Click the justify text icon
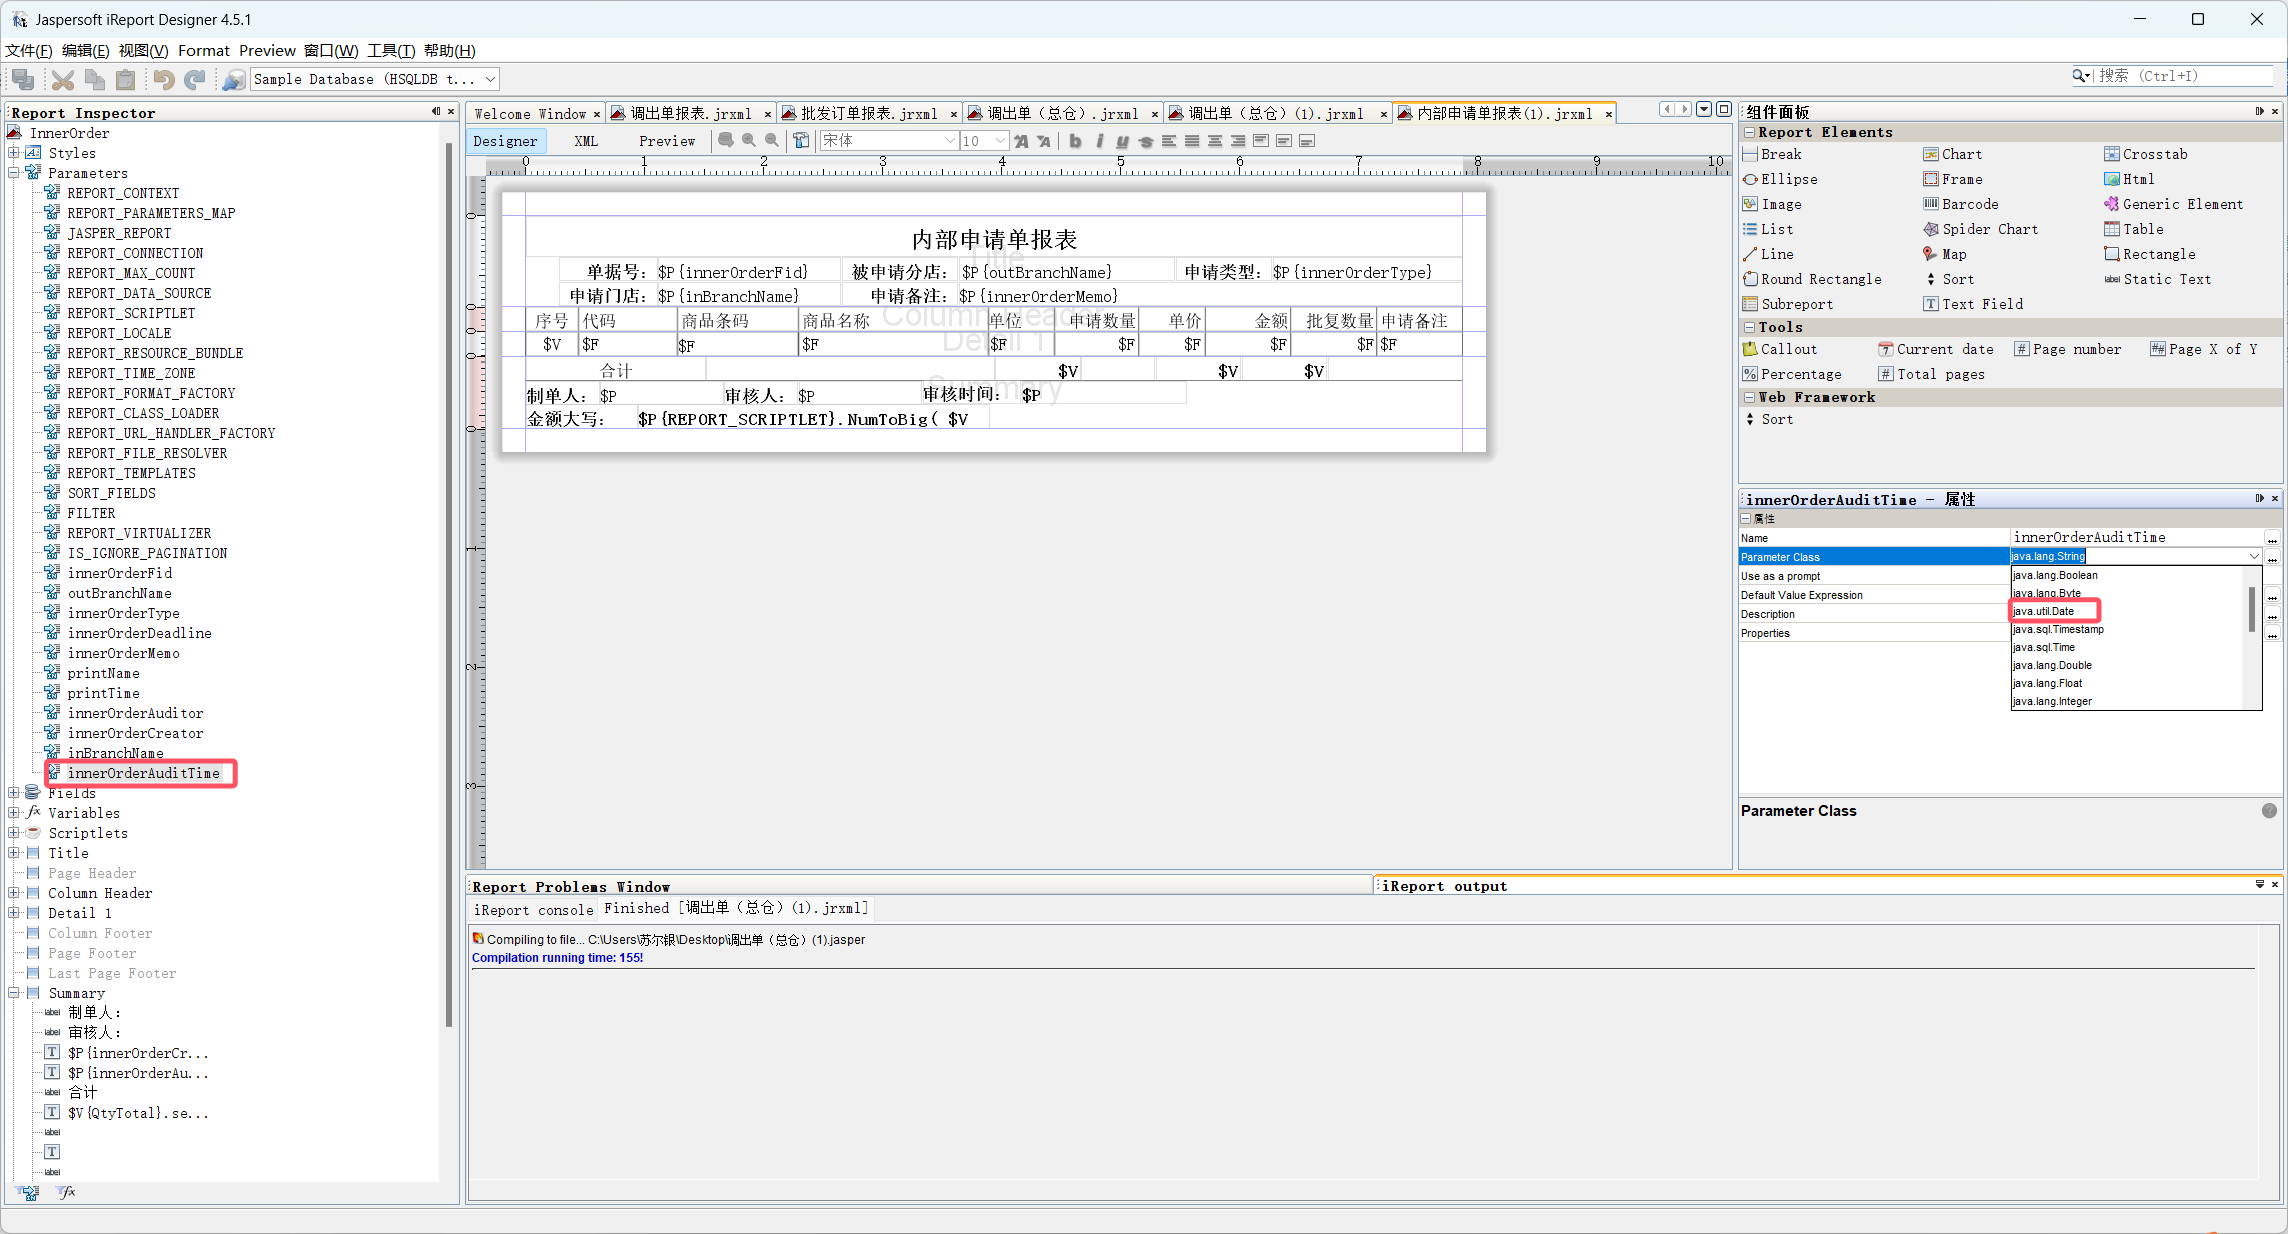The width and height of the screenshot is (2288, 1234). tap(1192, 141)
